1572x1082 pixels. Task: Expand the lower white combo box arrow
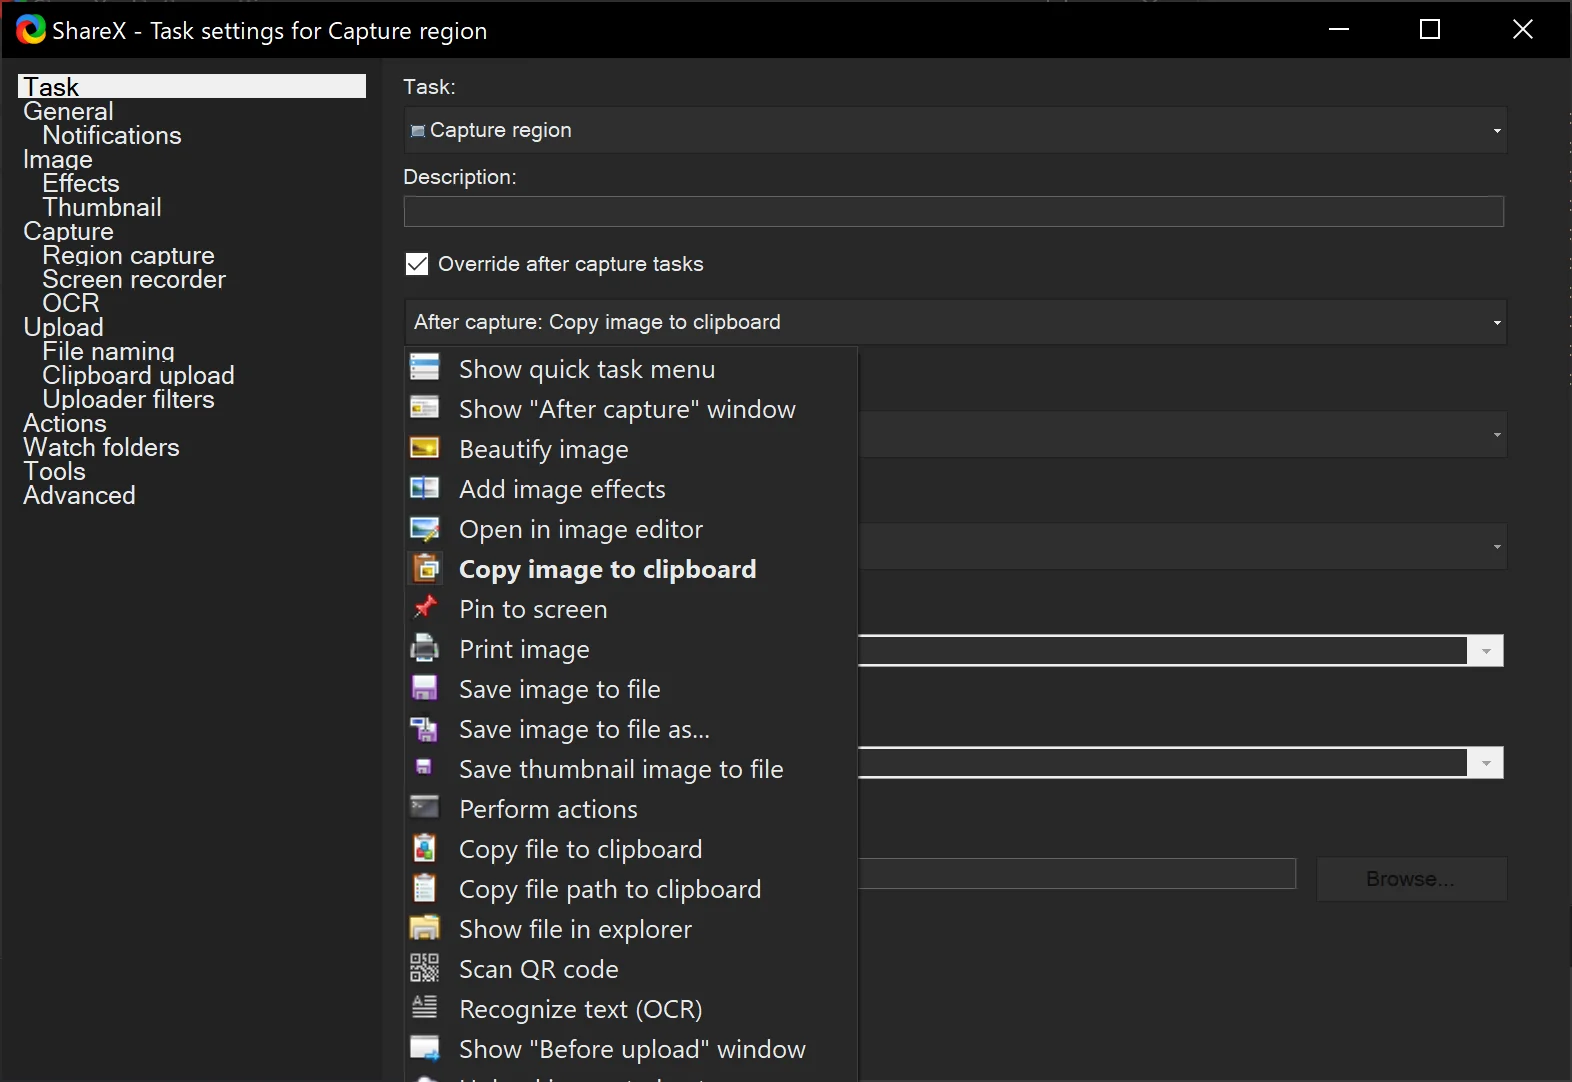[x=1485, y=763]
